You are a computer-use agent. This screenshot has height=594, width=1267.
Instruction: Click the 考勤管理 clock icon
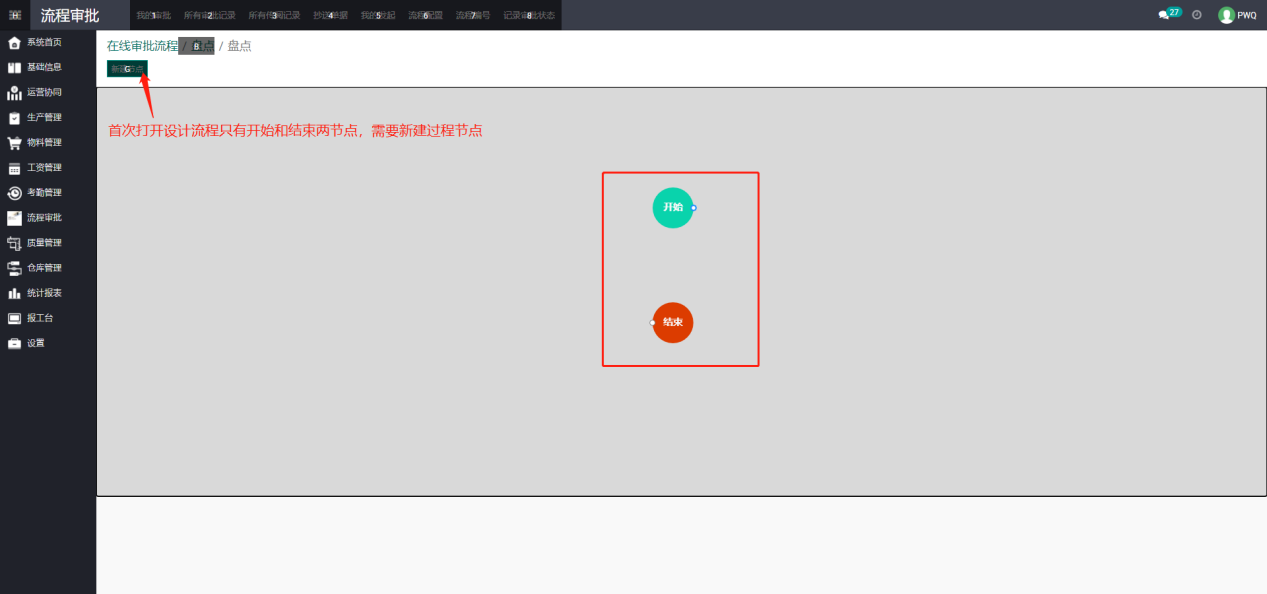pyautogui.click(x=14, y=193)
